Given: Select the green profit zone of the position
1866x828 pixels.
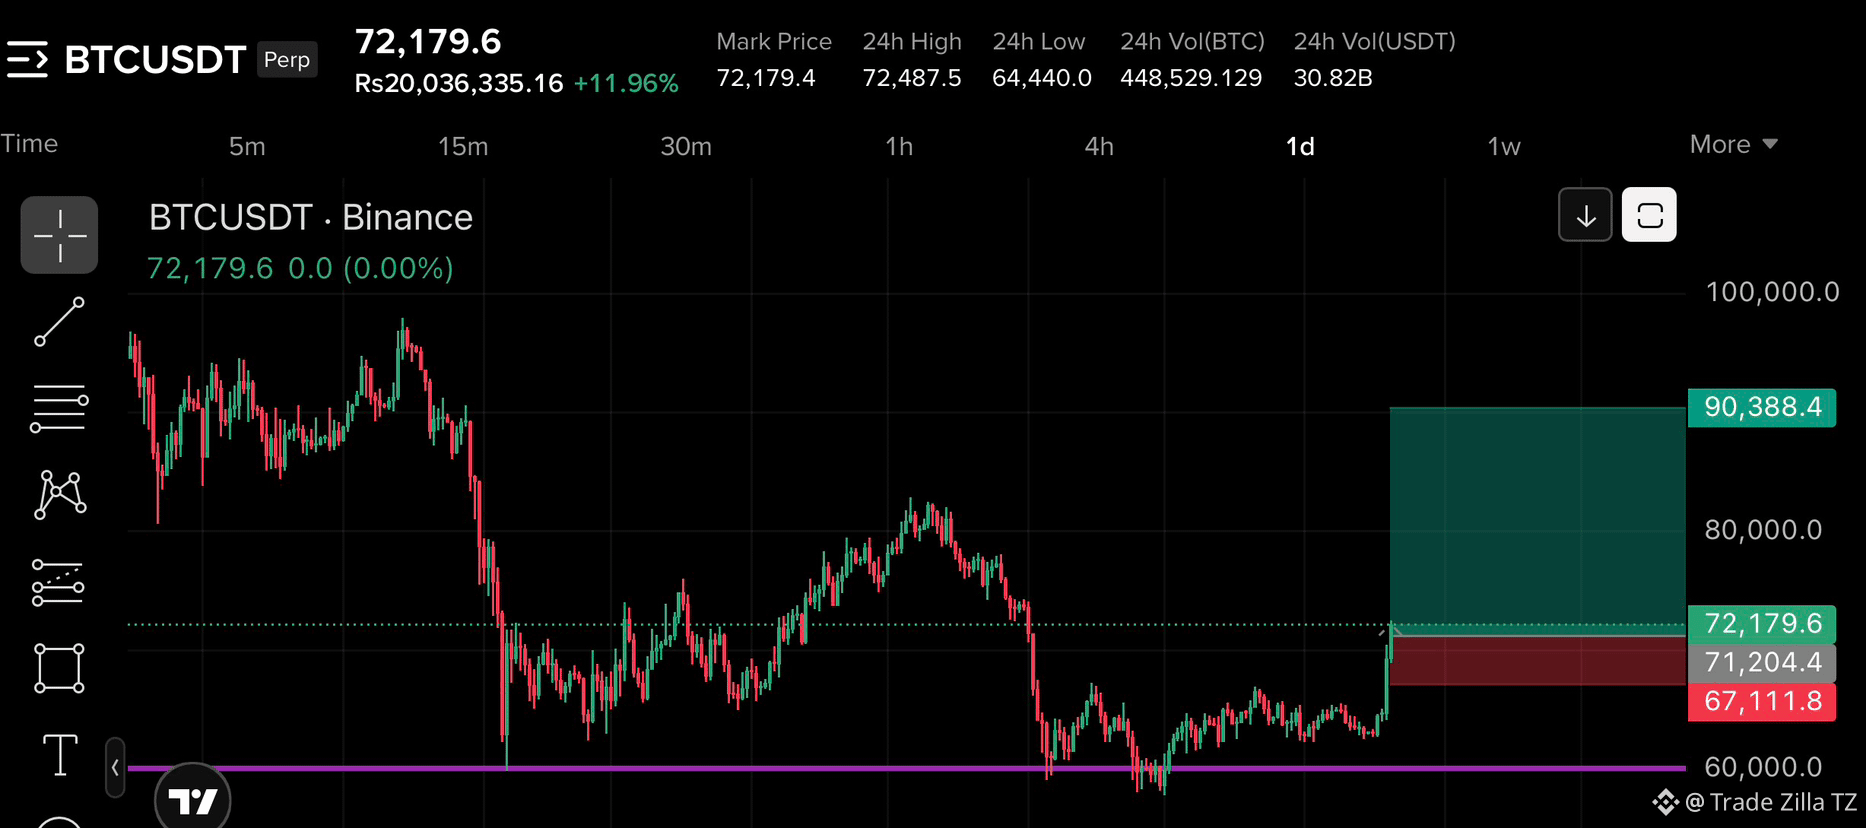Looking at the screenshot, I should [1537, 520].
